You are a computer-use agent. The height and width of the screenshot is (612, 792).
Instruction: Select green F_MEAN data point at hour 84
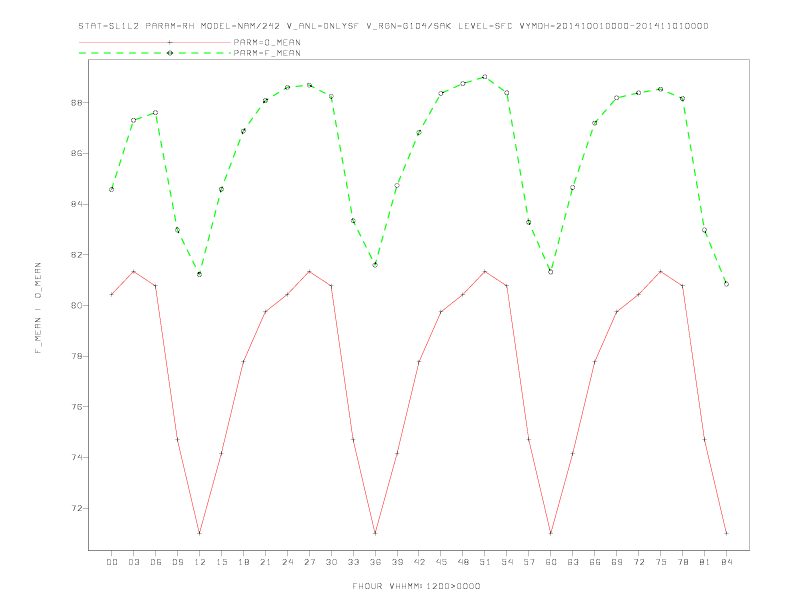(727, 284)
